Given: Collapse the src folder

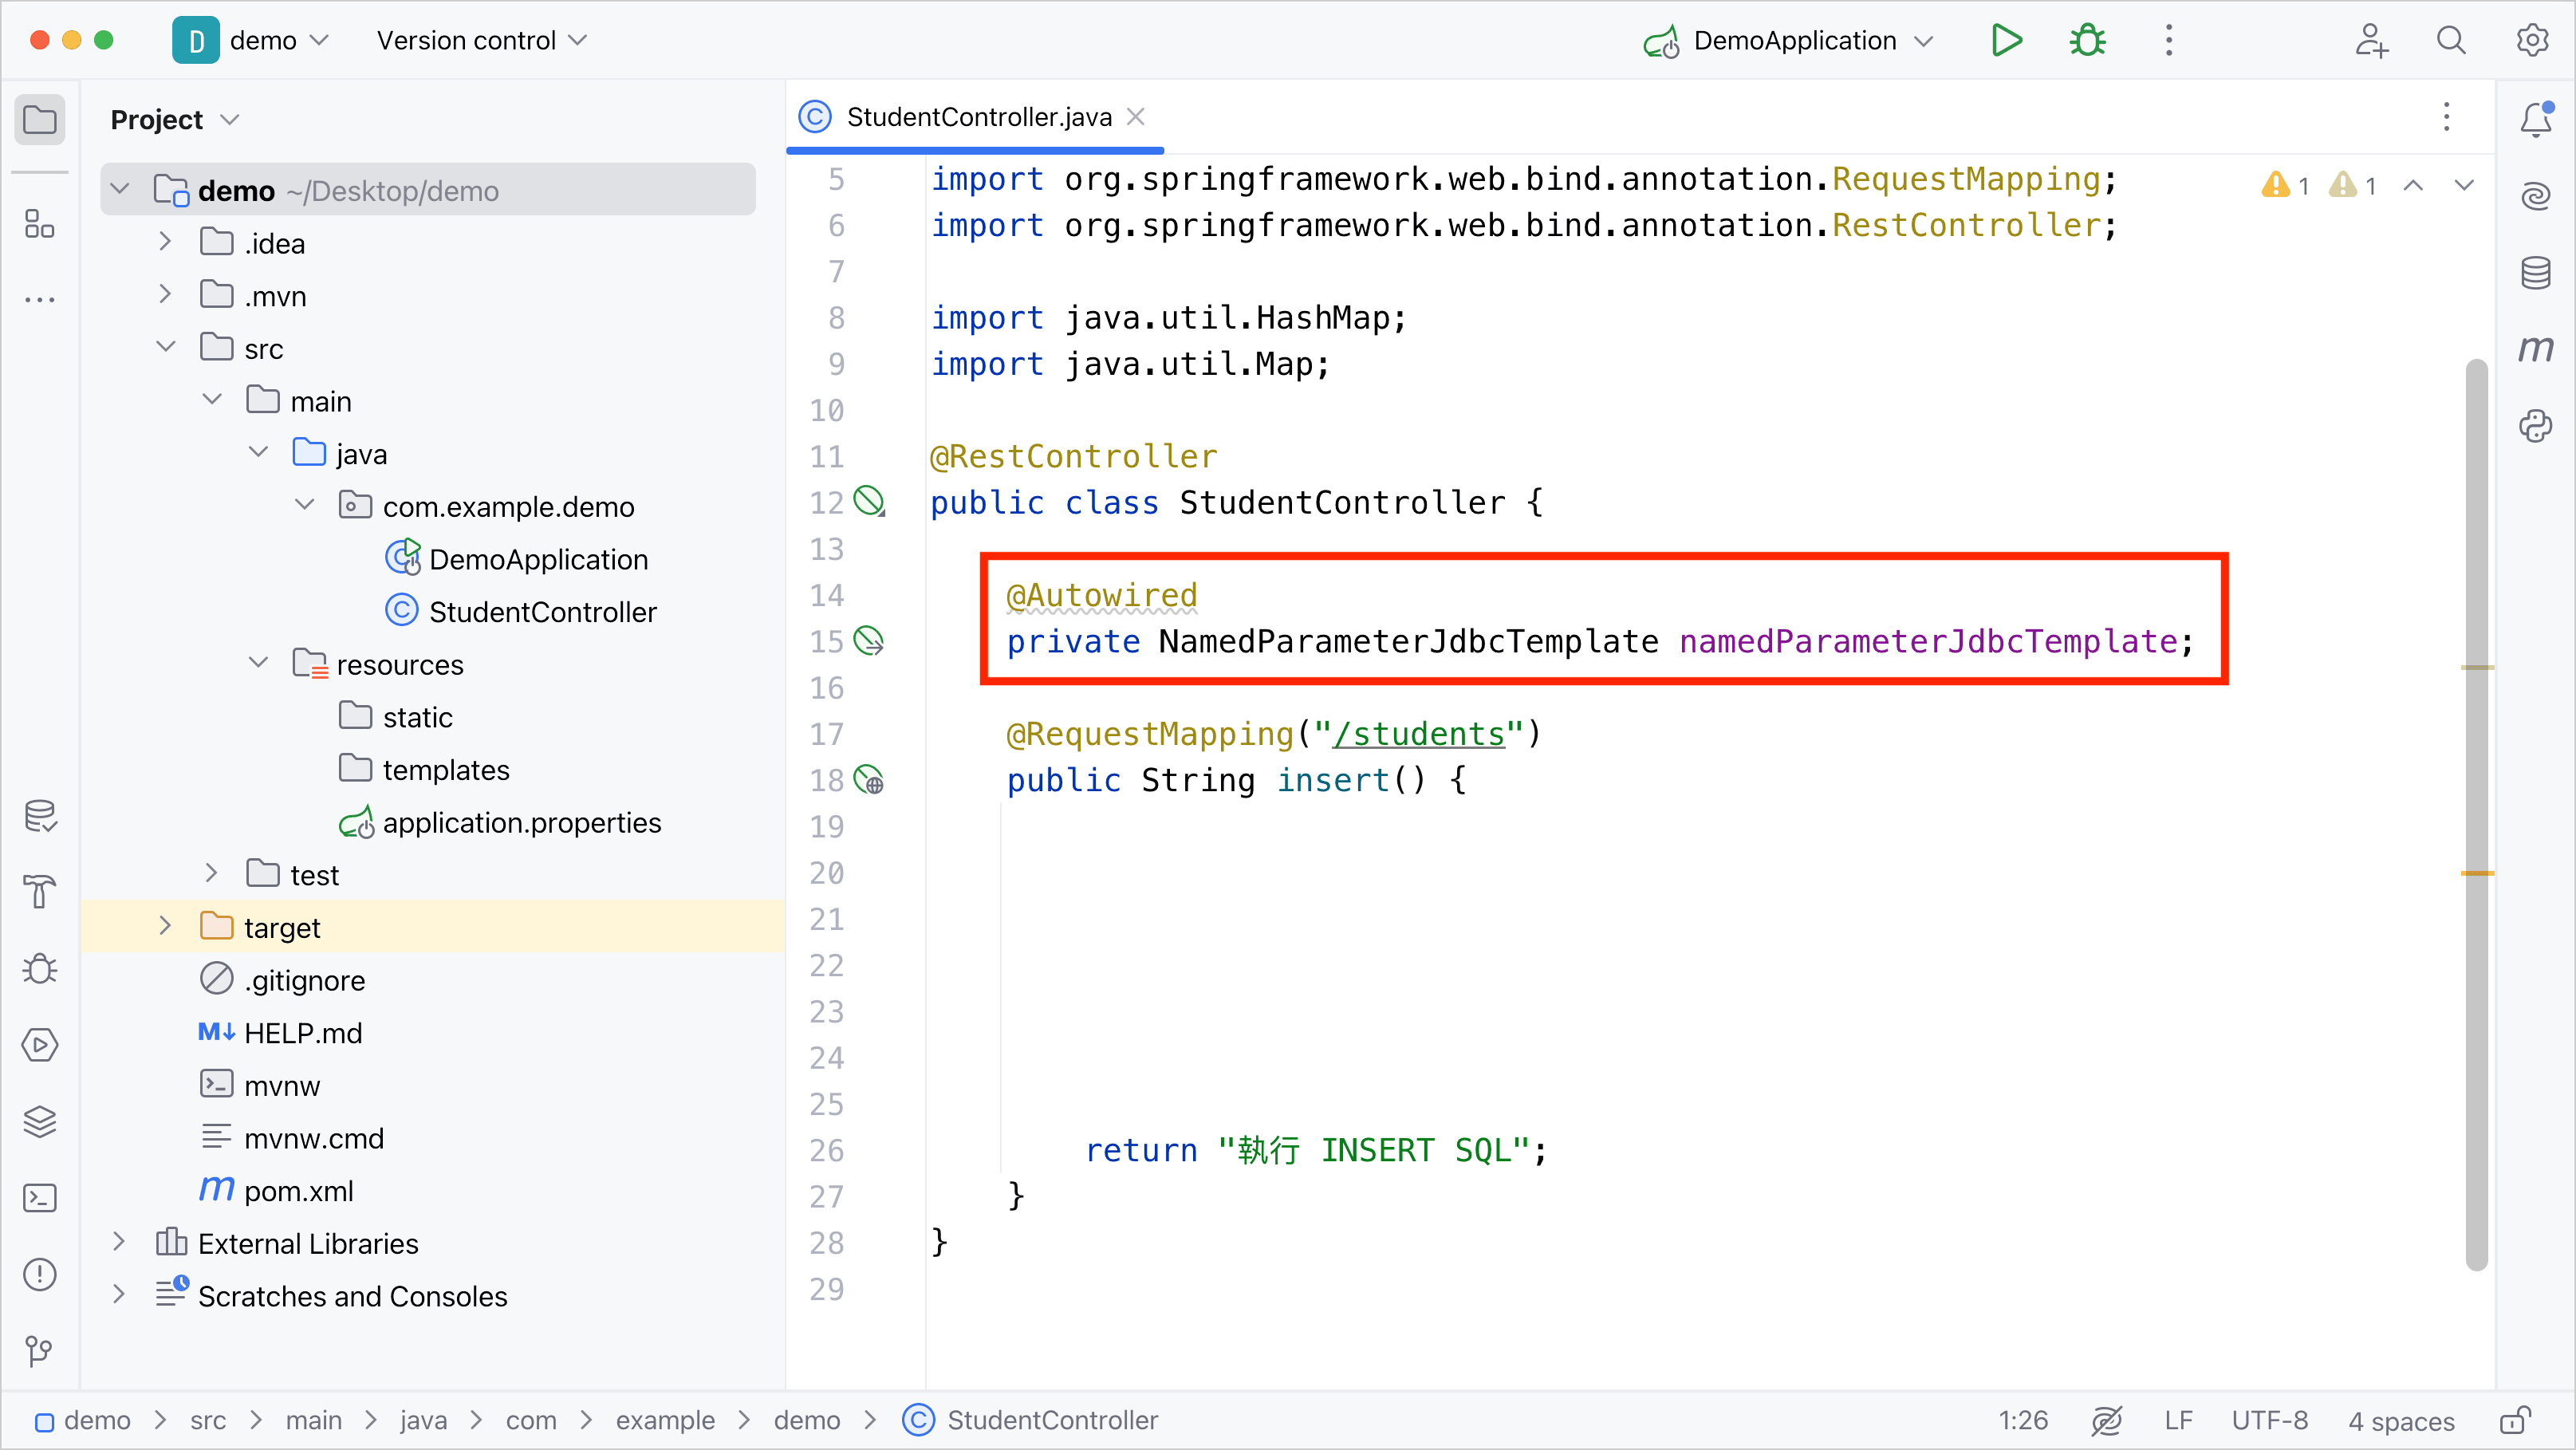Looking at the screenshot, I should point(166,347).
